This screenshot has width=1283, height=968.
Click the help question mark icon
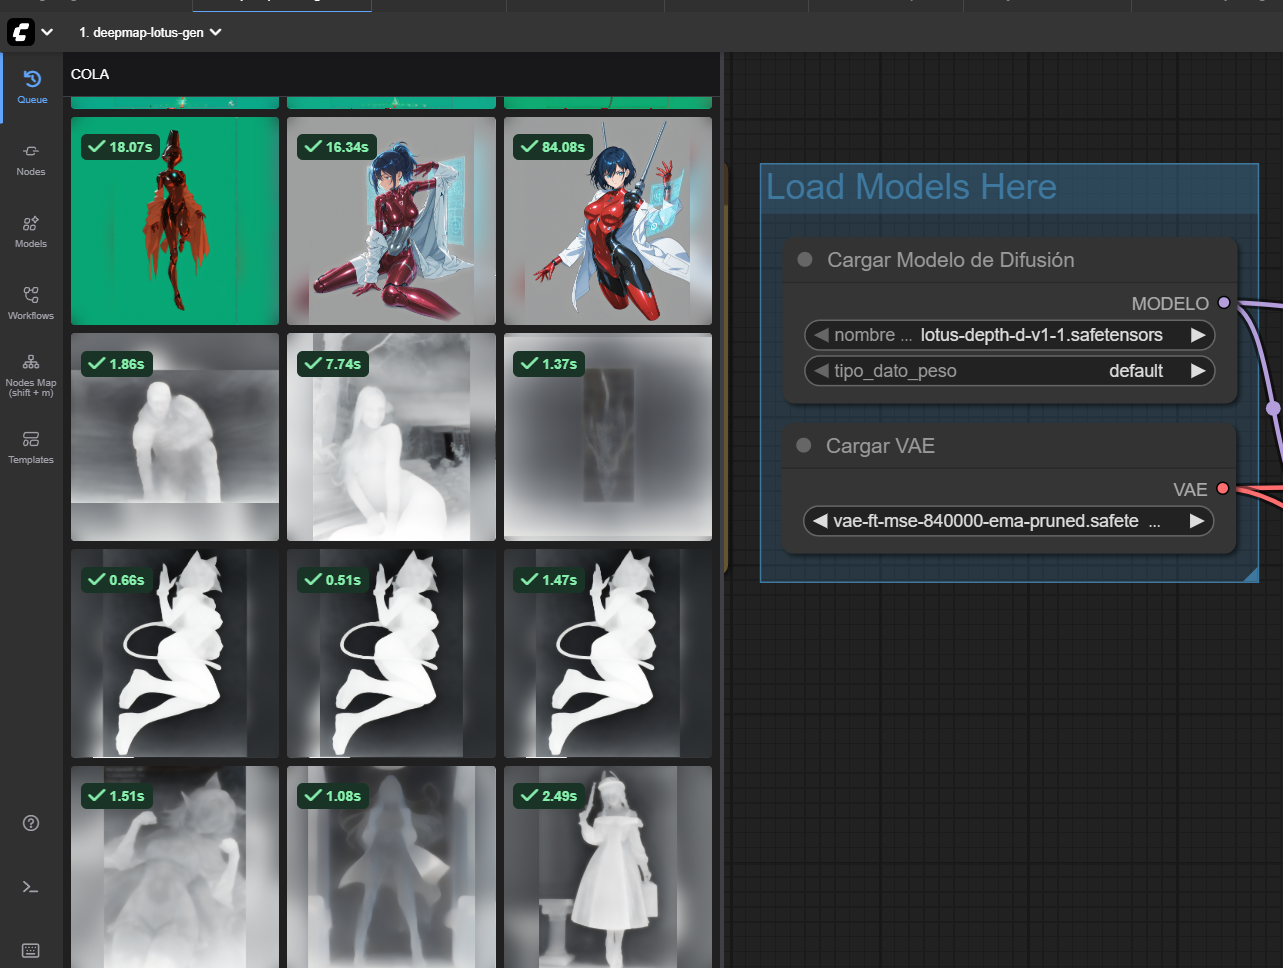click(x=31, y=823)
